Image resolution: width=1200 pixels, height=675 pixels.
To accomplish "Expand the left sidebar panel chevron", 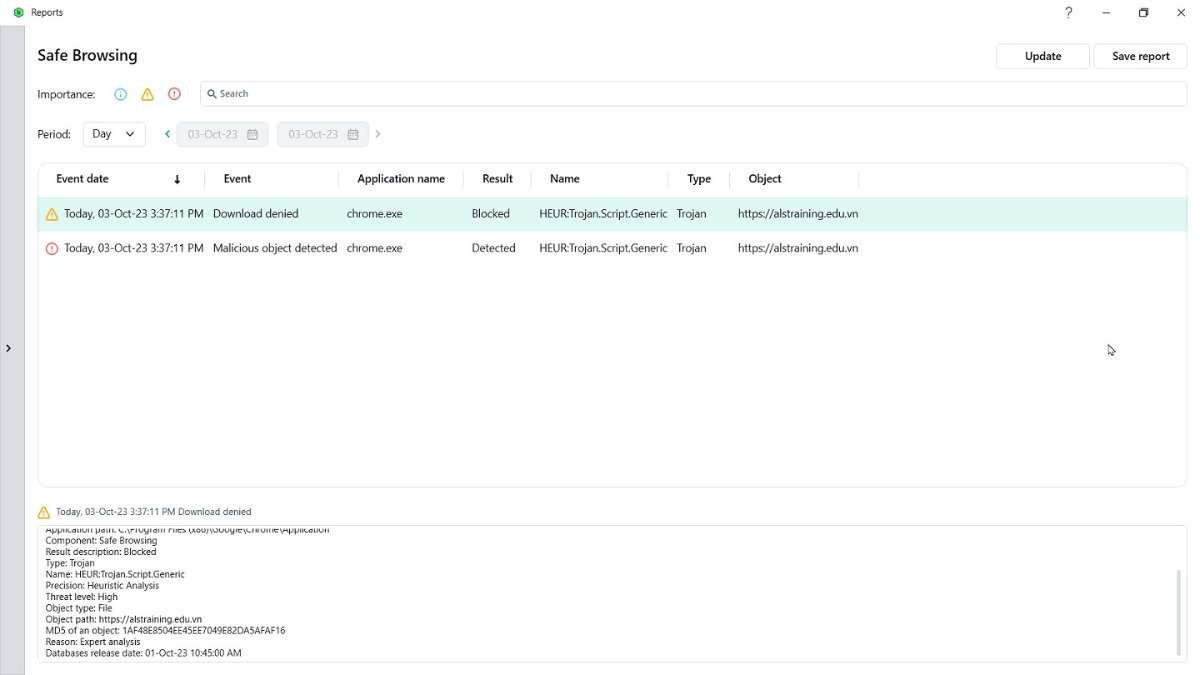I will pos(9,348).
